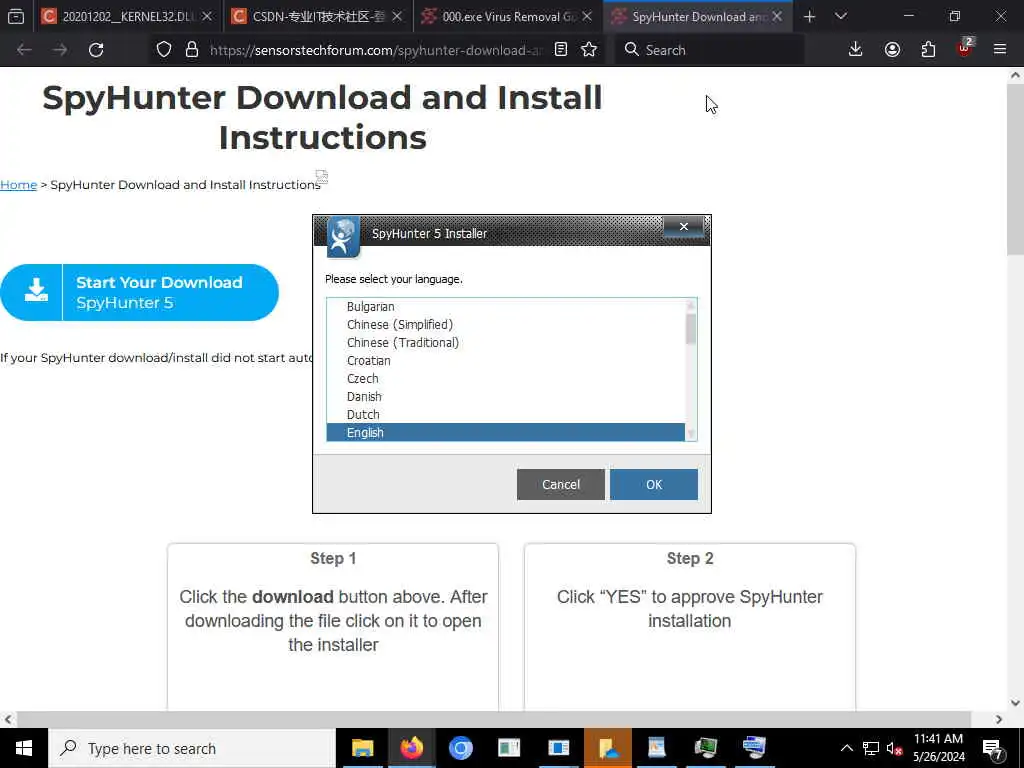Click Start Your Download SpyHunter 5 button
Screen dimensions: 1024x768
tap(139, 293)
